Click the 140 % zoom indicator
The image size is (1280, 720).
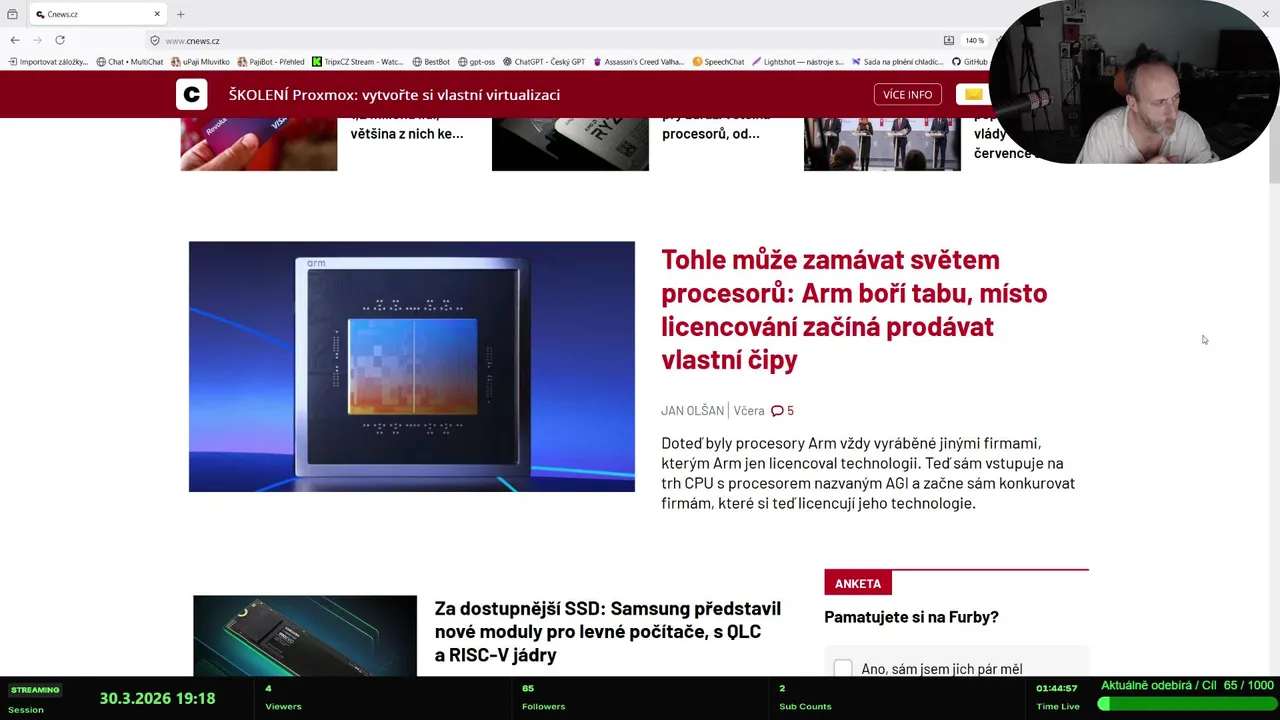[x=974, y=41]
